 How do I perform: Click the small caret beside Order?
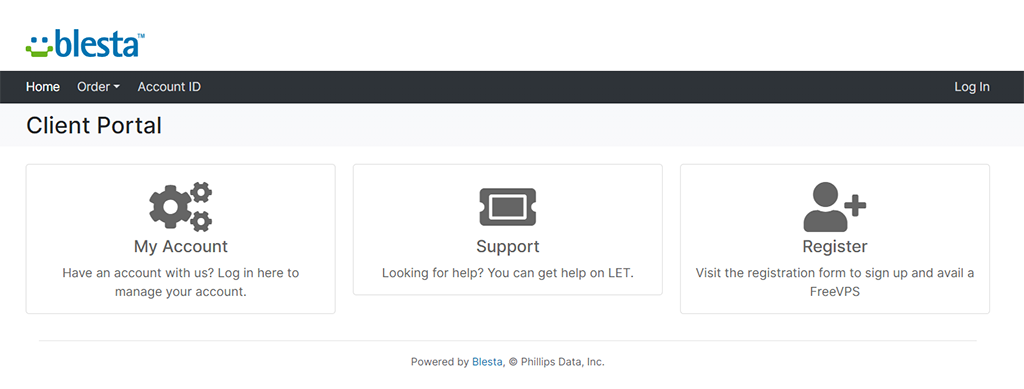coord(116,87)
